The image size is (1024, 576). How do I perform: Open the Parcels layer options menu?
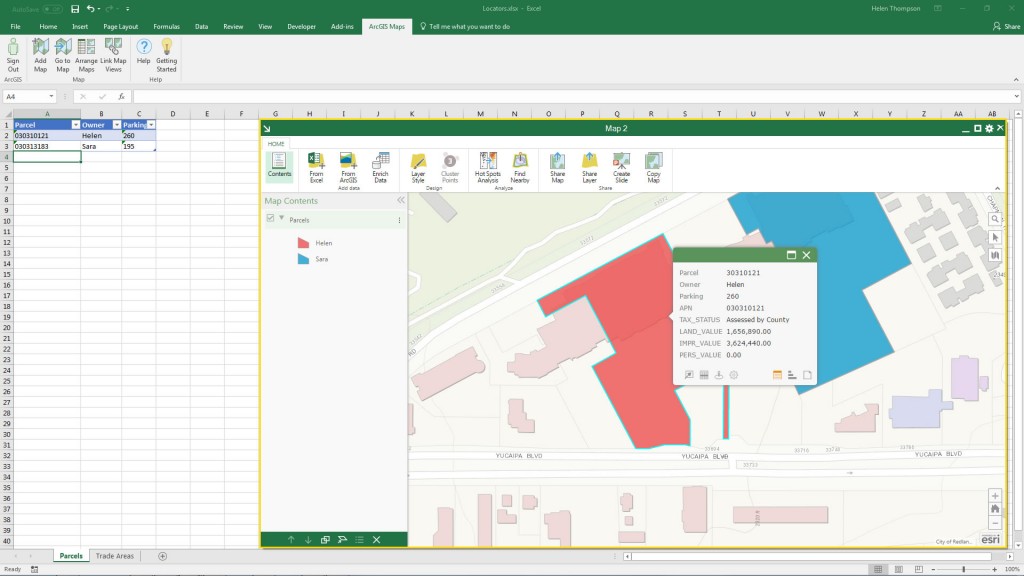pos(399,220)
